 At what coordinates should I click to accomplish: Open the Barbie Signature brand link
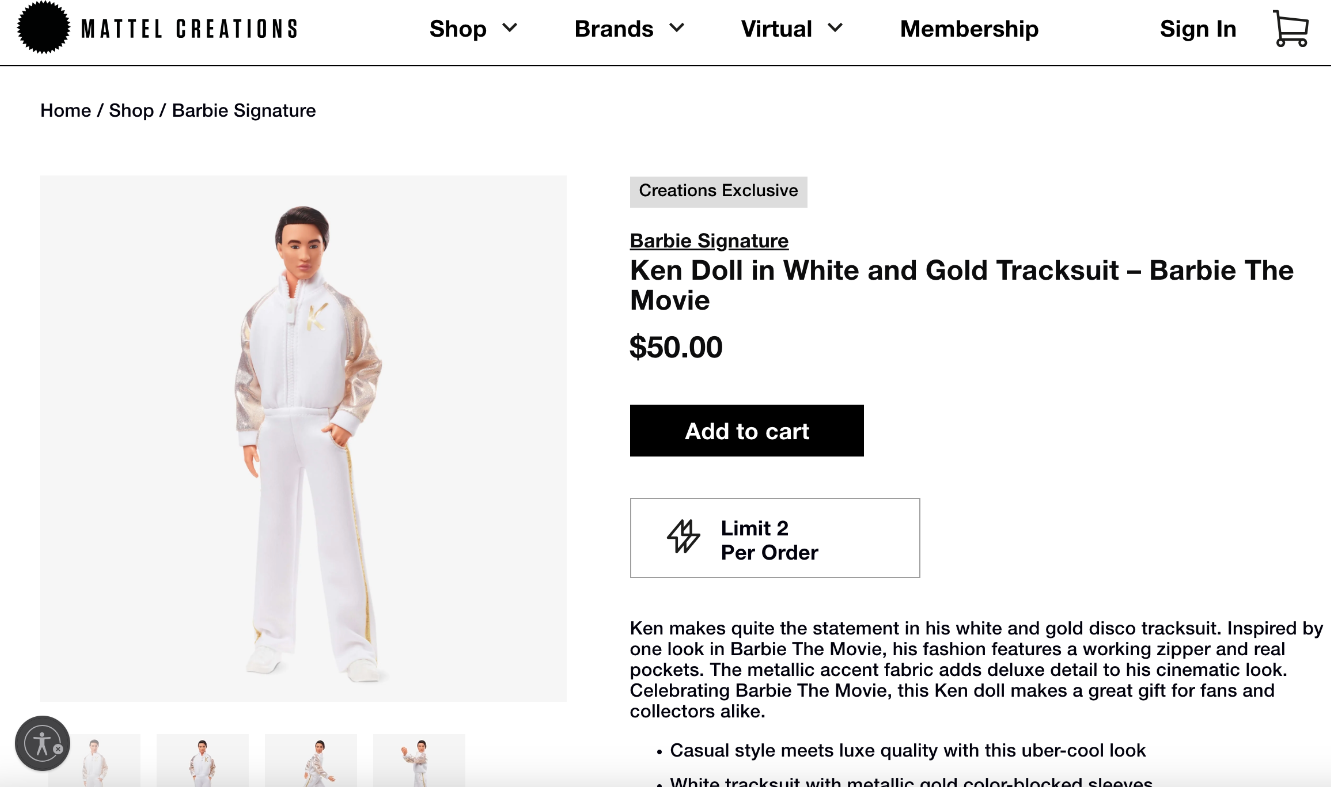click(x=709, y=240)
